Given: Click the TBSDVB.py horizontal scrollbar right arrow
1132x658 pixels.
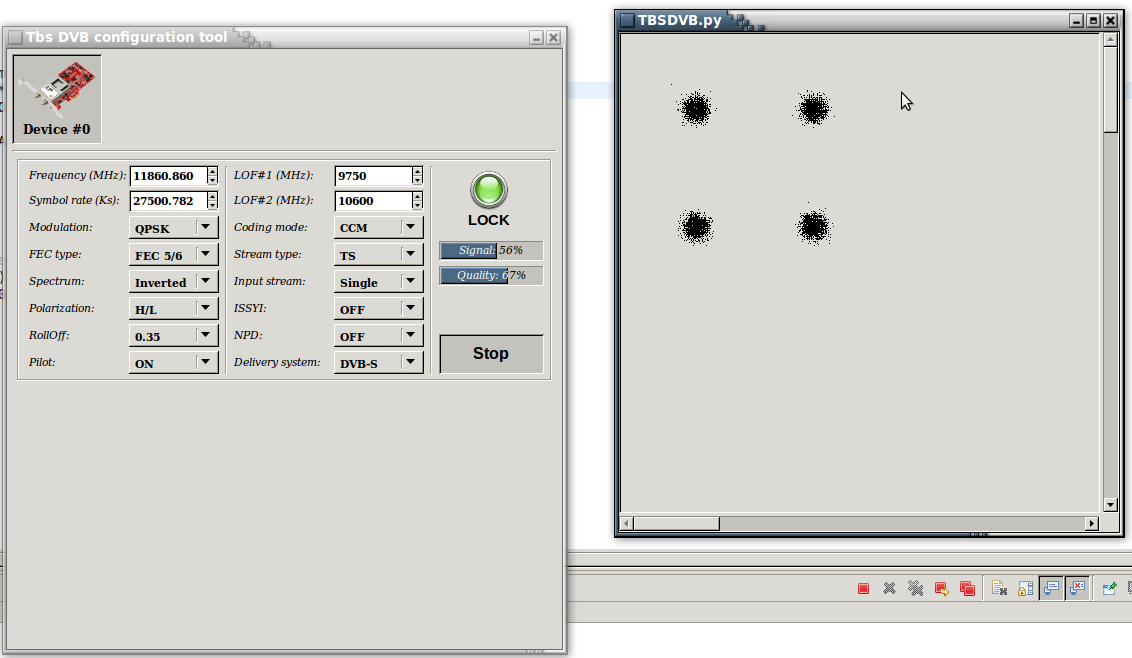Looking at the screenshot, I should [1092, 524].
